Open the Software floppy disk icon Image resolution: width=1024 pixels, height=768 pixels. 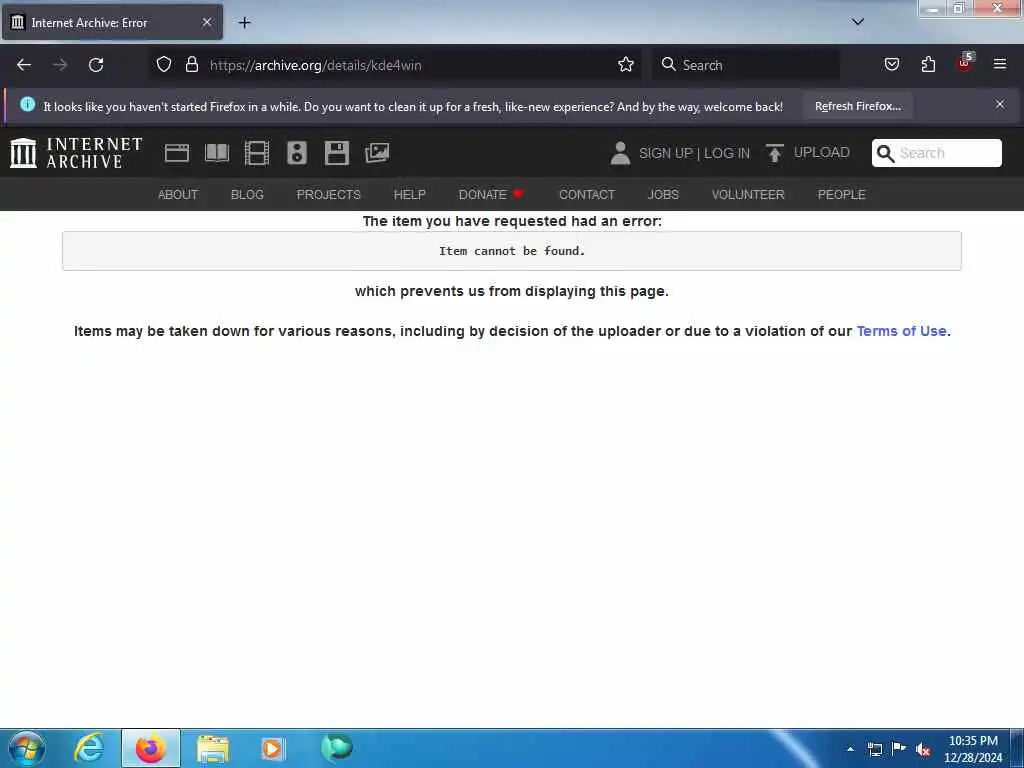pyautogui.click(x=337, y=153)
